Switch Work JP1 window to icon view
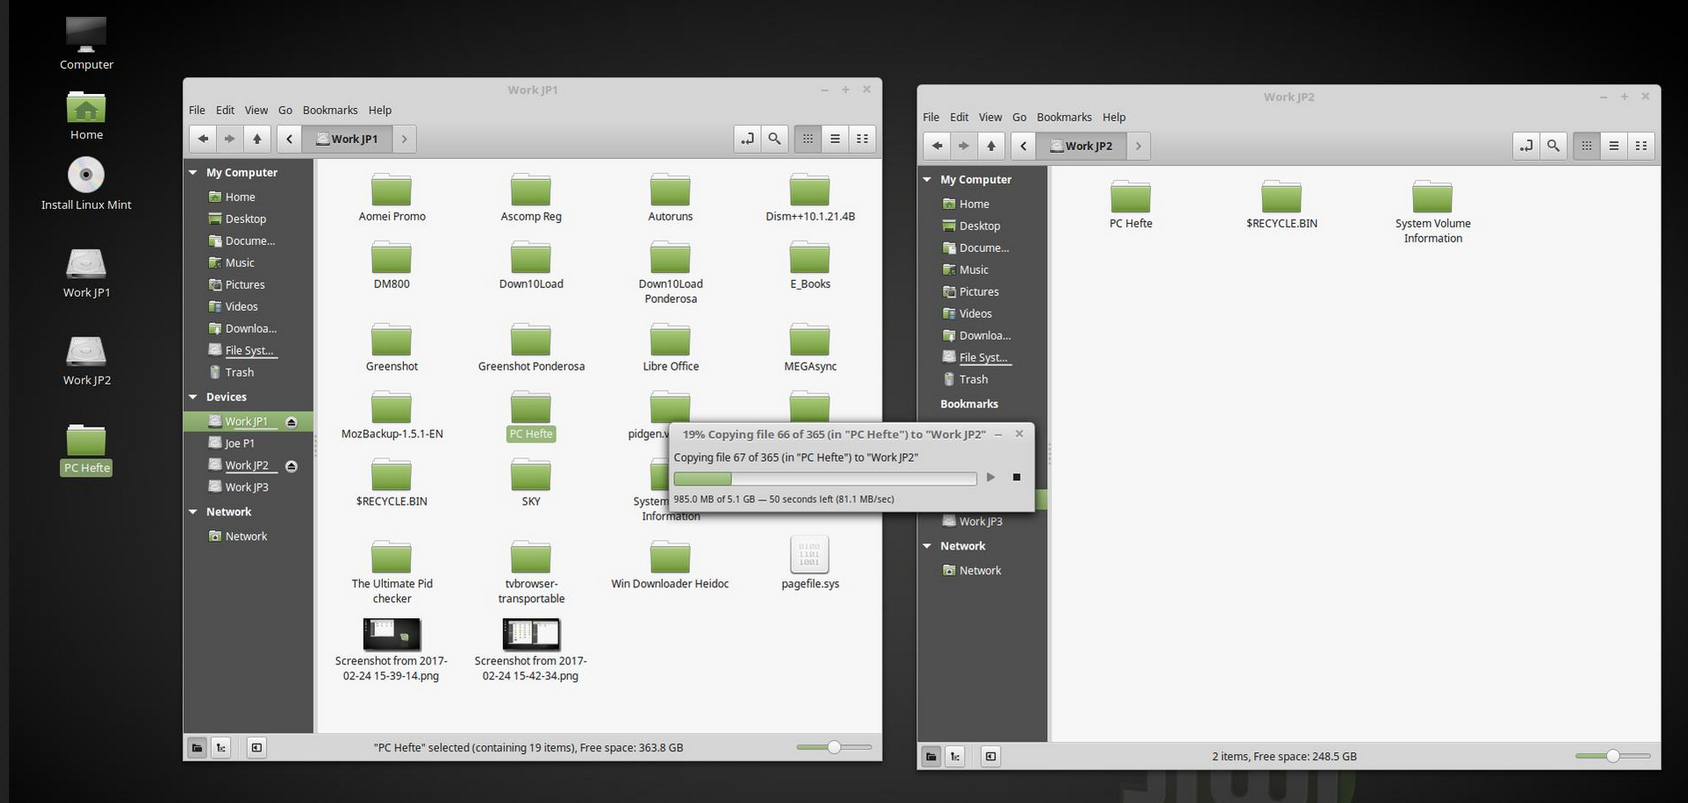The image size is (1688, 803). (808, 139)
